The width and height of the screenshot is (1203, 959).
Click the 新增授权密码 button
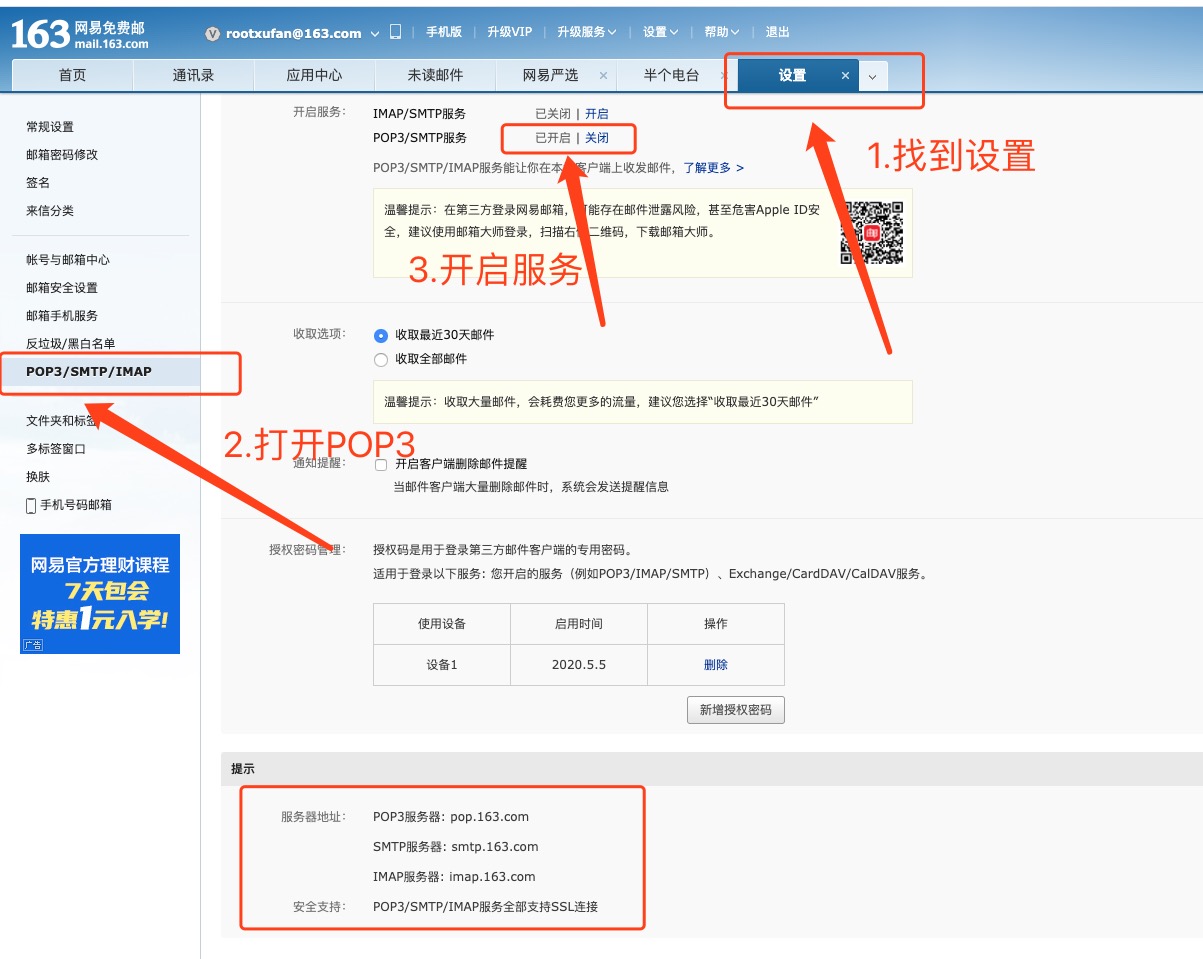[x=736, y=710]
